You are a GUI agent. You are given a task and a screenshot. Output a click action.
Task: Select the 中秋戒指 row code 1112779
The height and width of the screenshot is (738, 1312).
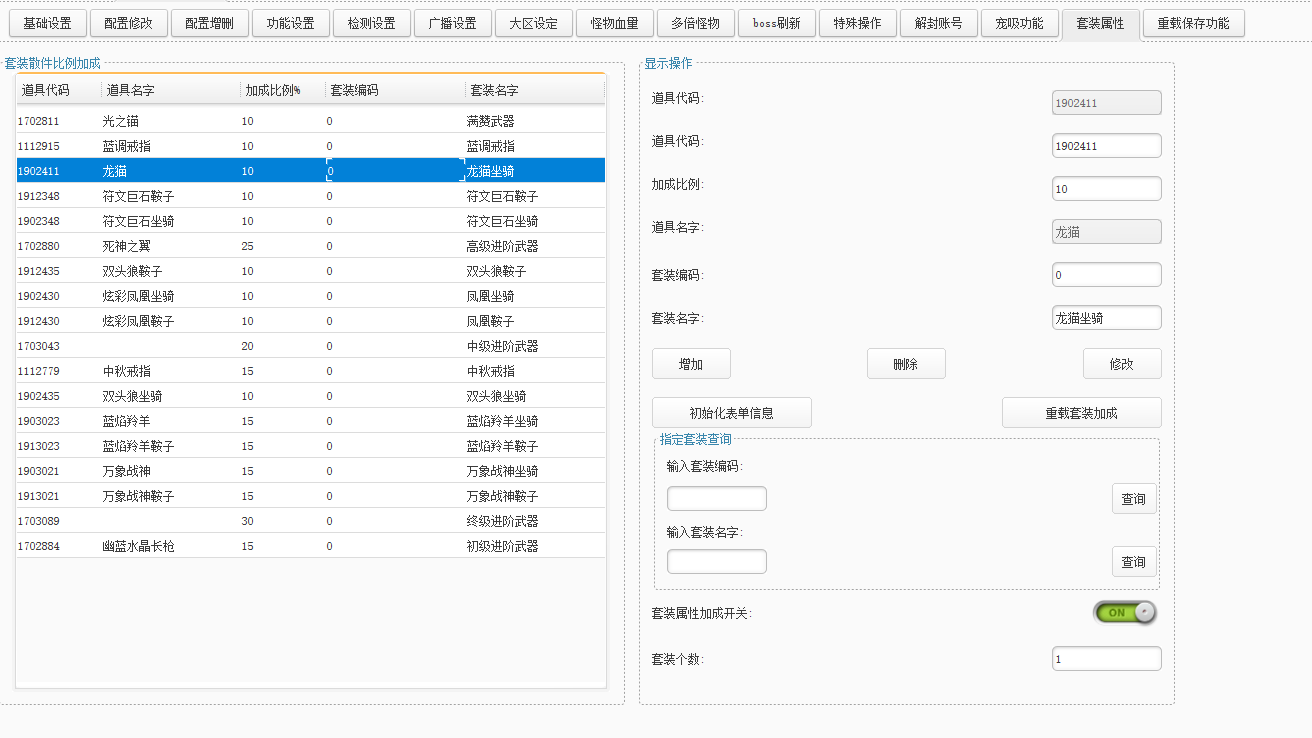click(x=311, y=371)
